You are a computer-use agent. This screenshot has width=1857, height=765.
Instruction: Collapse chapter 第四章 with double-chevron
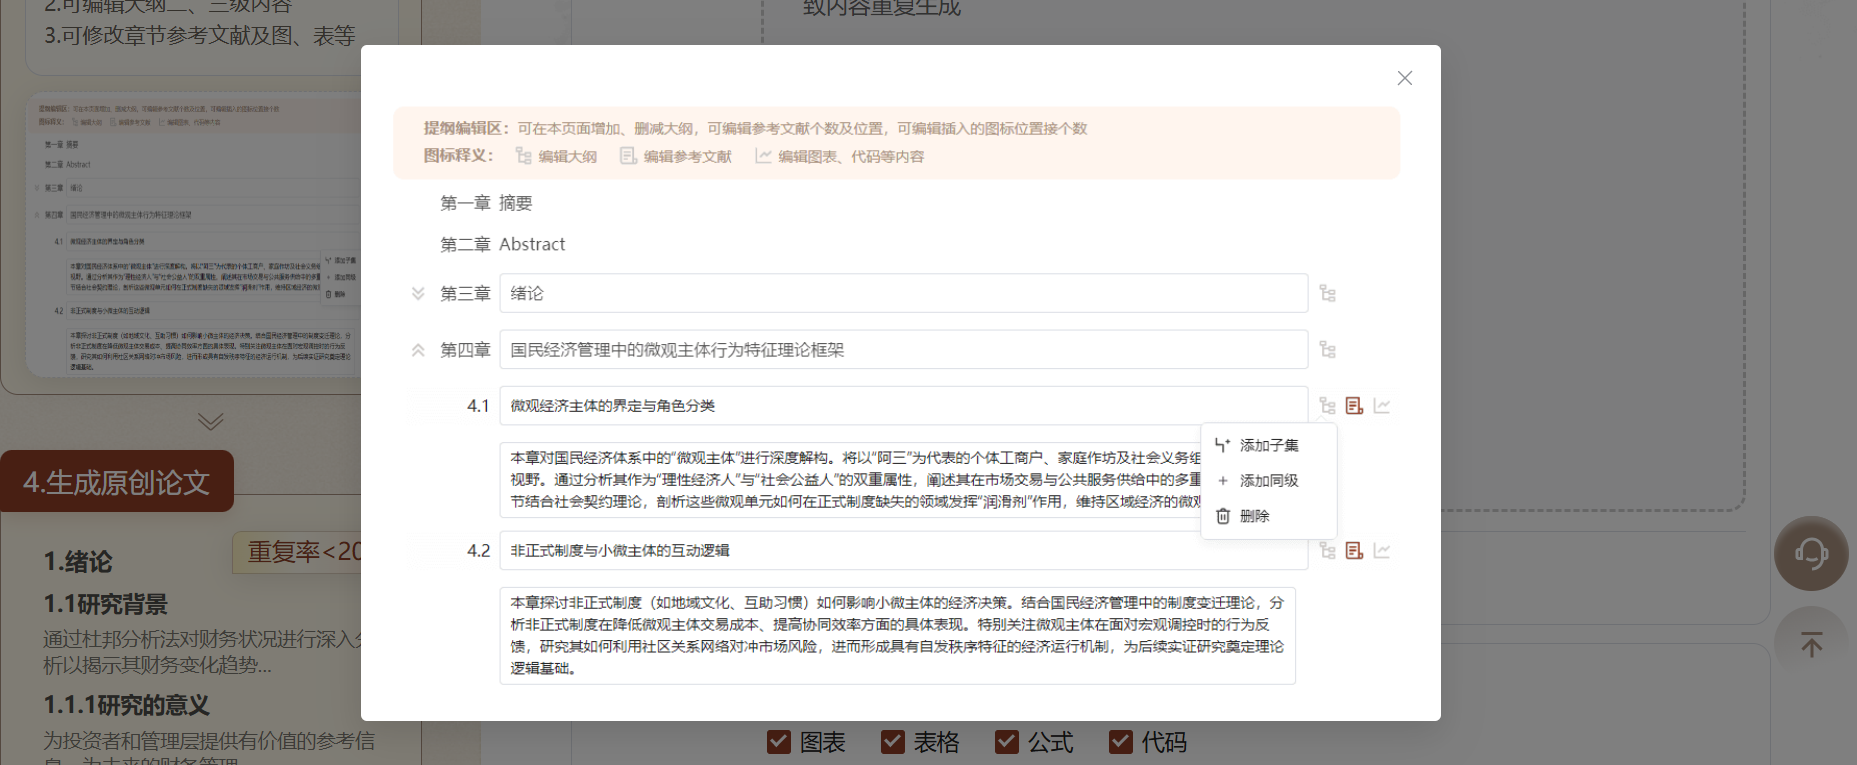tap(418, 350)
